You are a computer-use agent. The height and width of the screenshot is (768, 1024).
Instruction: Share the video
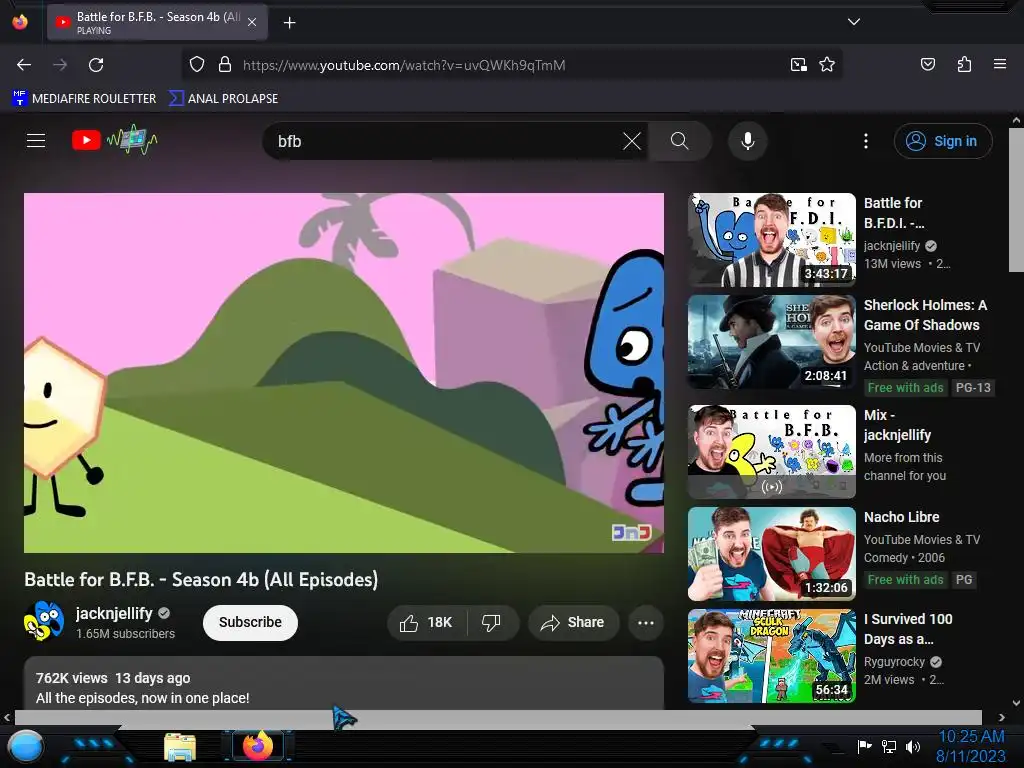coord(572,622)
